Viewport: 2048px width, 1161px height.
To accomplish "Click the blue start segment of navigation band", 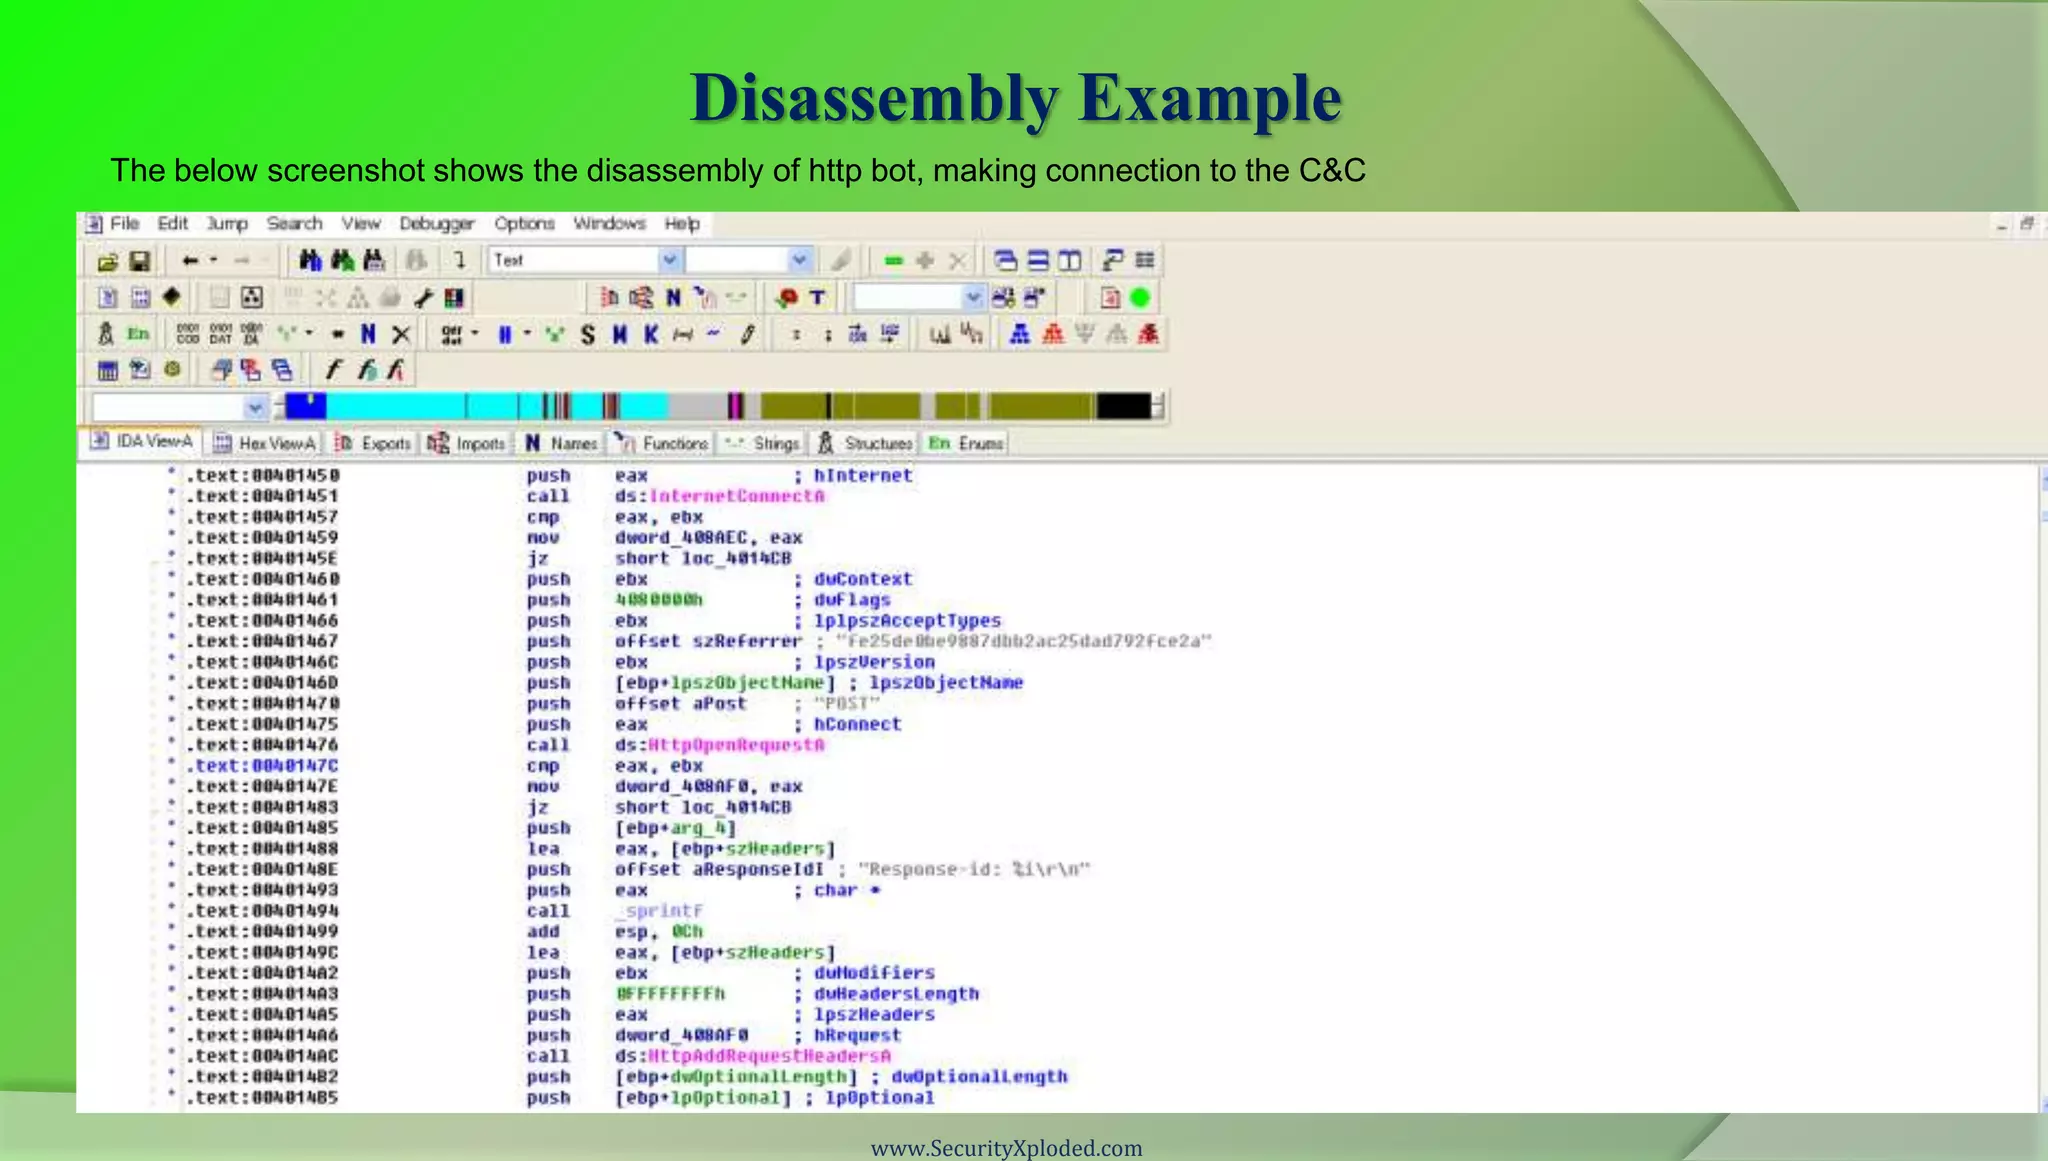I will pyautogui.click(x=305, y=406).
